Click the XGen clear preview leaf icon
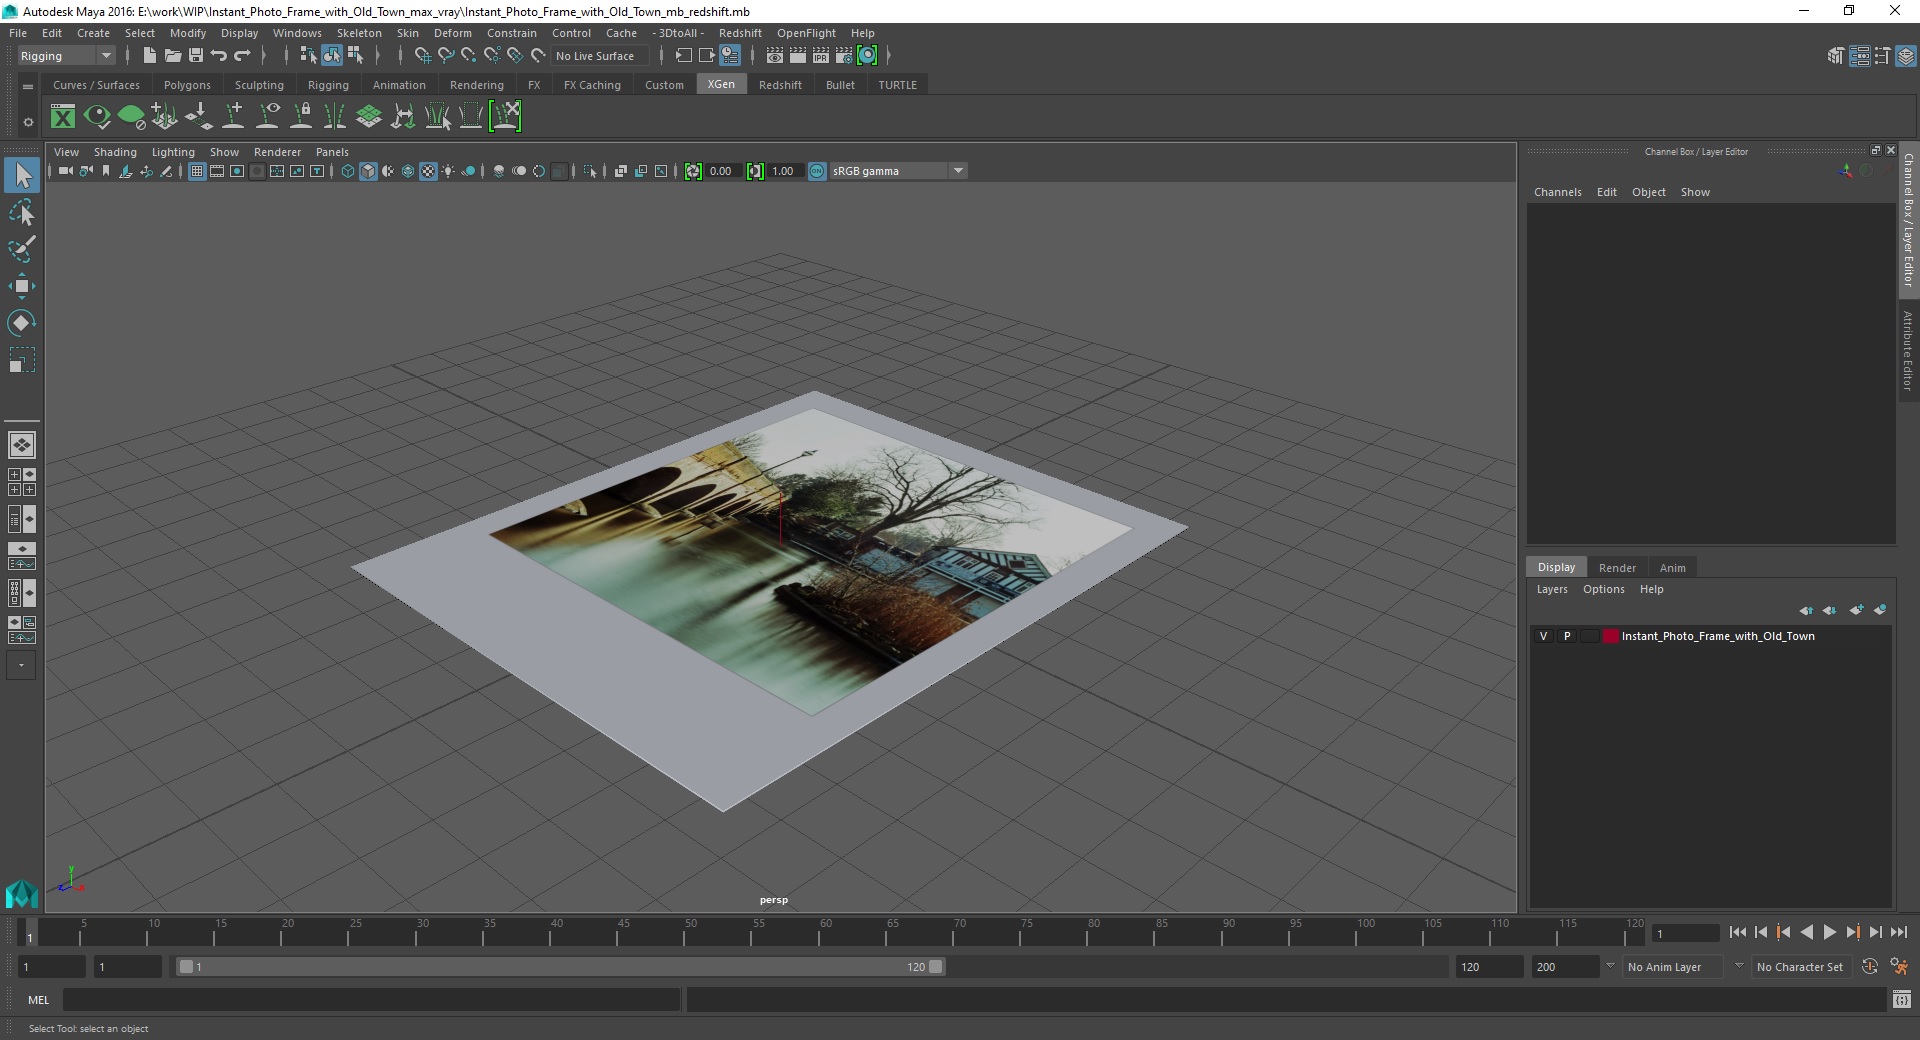Image resolution: width=1920 pixels, height=1040 pixels. (131, 117)
